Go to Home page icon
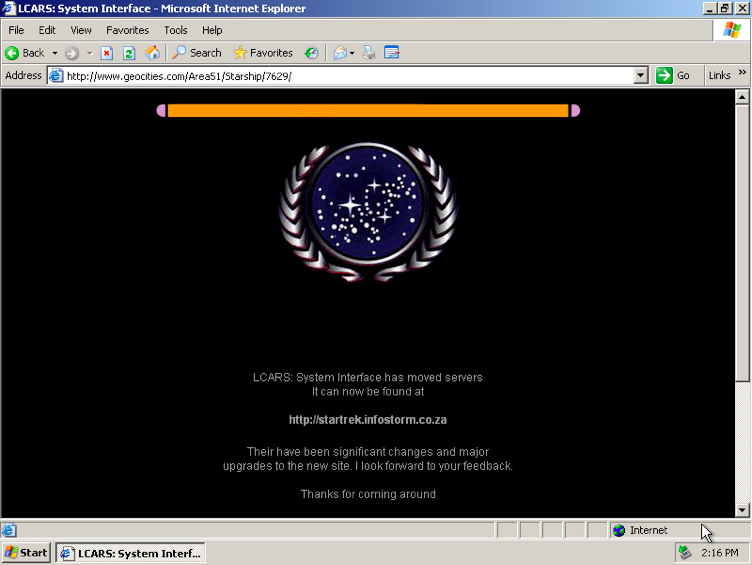Screen dimensions: 752x565 coord(152,53)
